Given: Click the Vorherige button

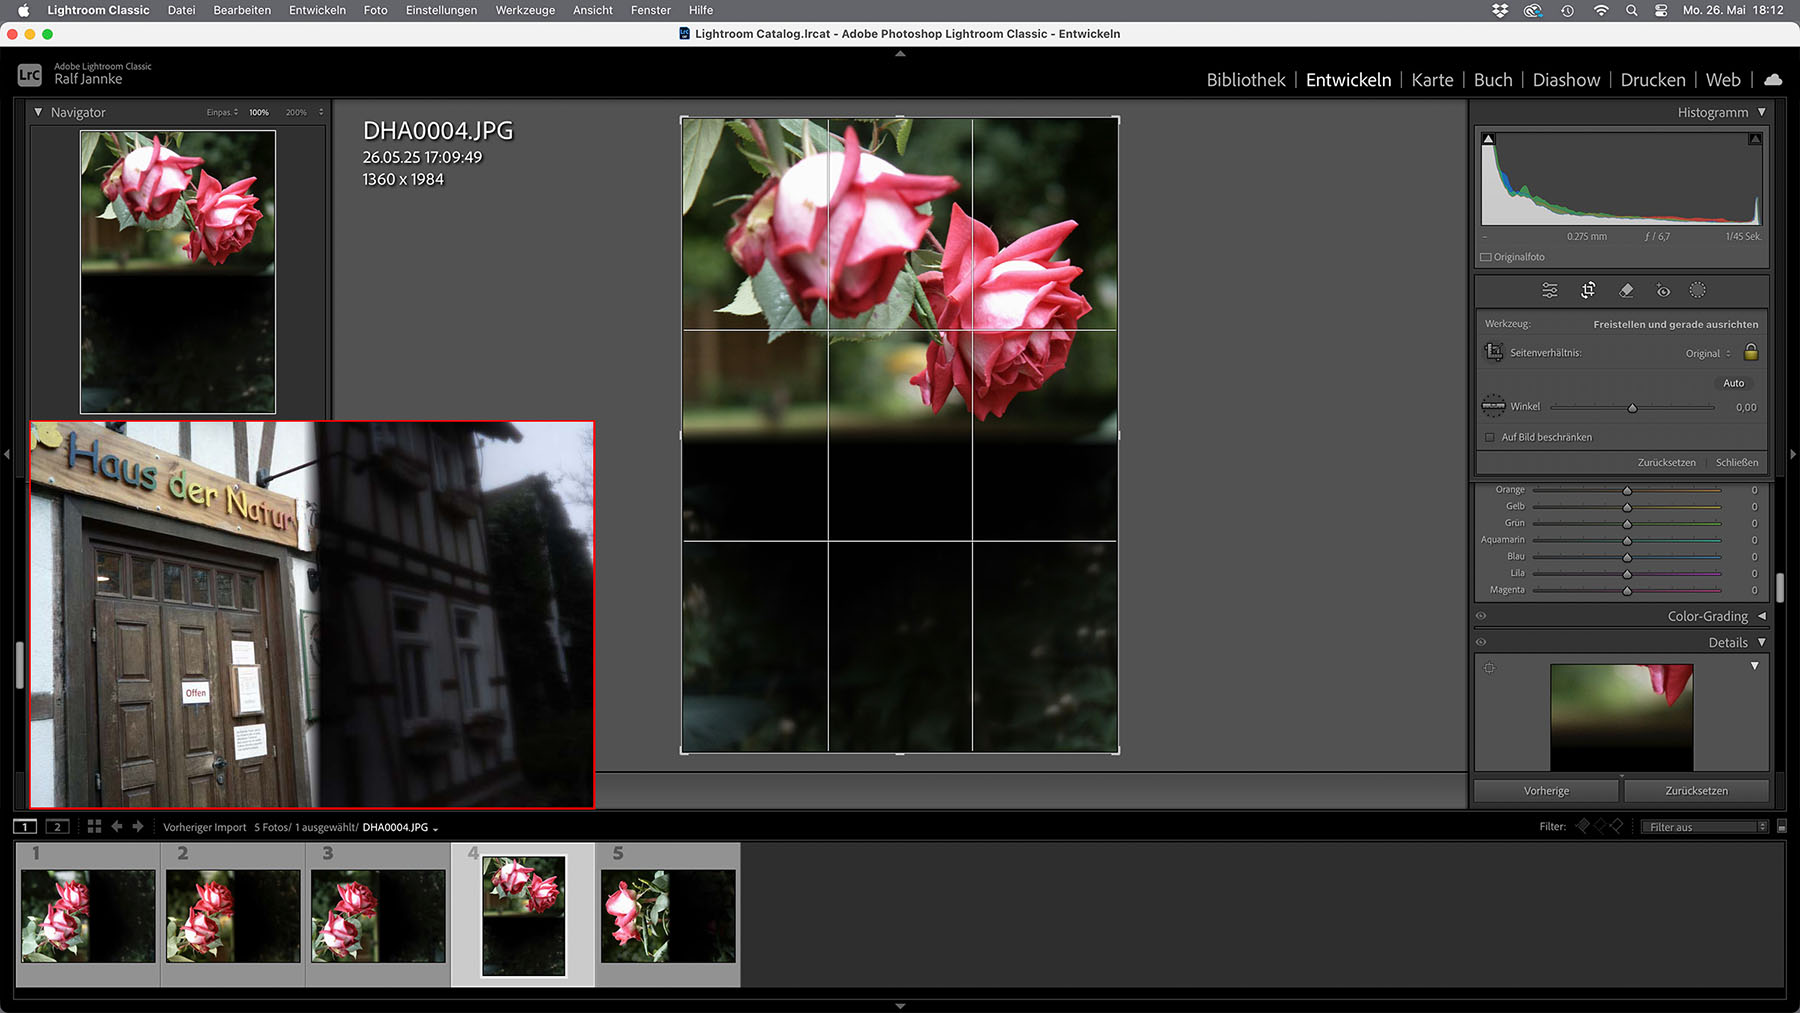Looking at the screenshot, I should pyautogui.click(x=1546, y=791).
